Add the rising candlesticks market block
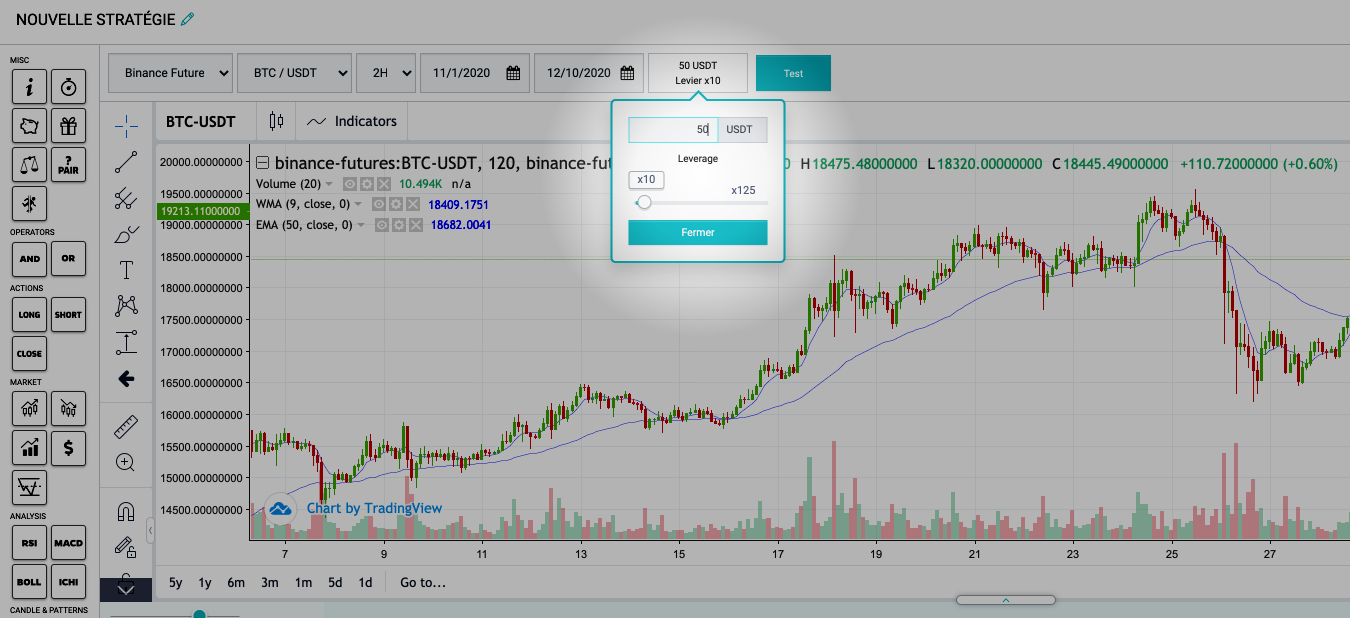This screenshot has width=1350, height=618. click(x=30, y=409)
